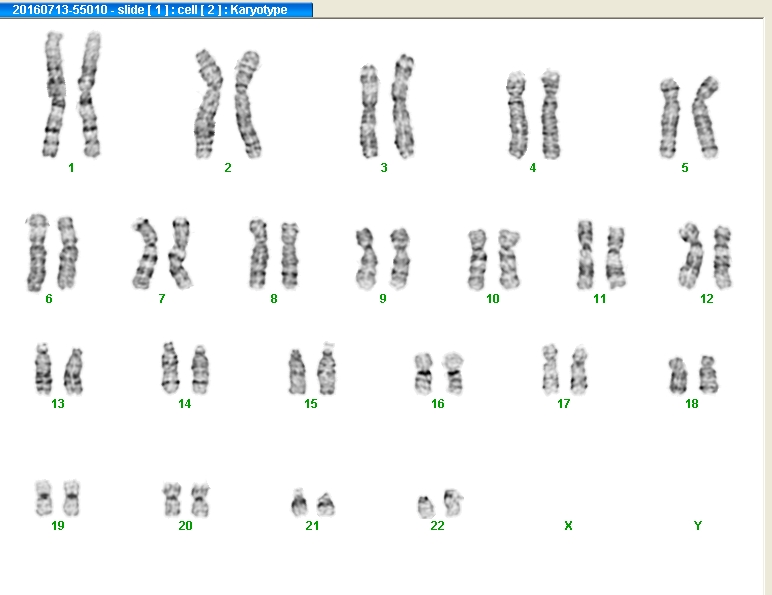Click the green label 19

point(58,526)
